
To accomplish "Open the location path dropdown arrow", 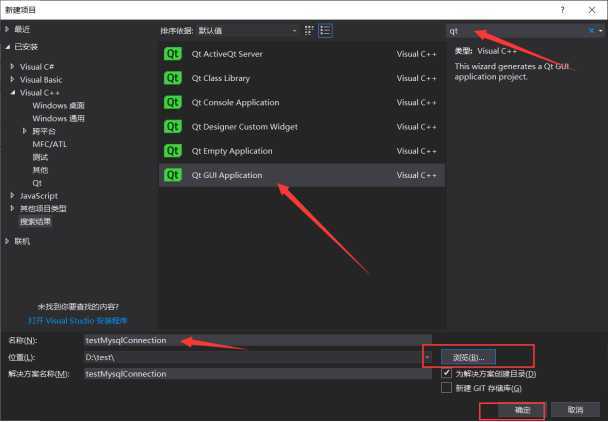I will (427, 357).
